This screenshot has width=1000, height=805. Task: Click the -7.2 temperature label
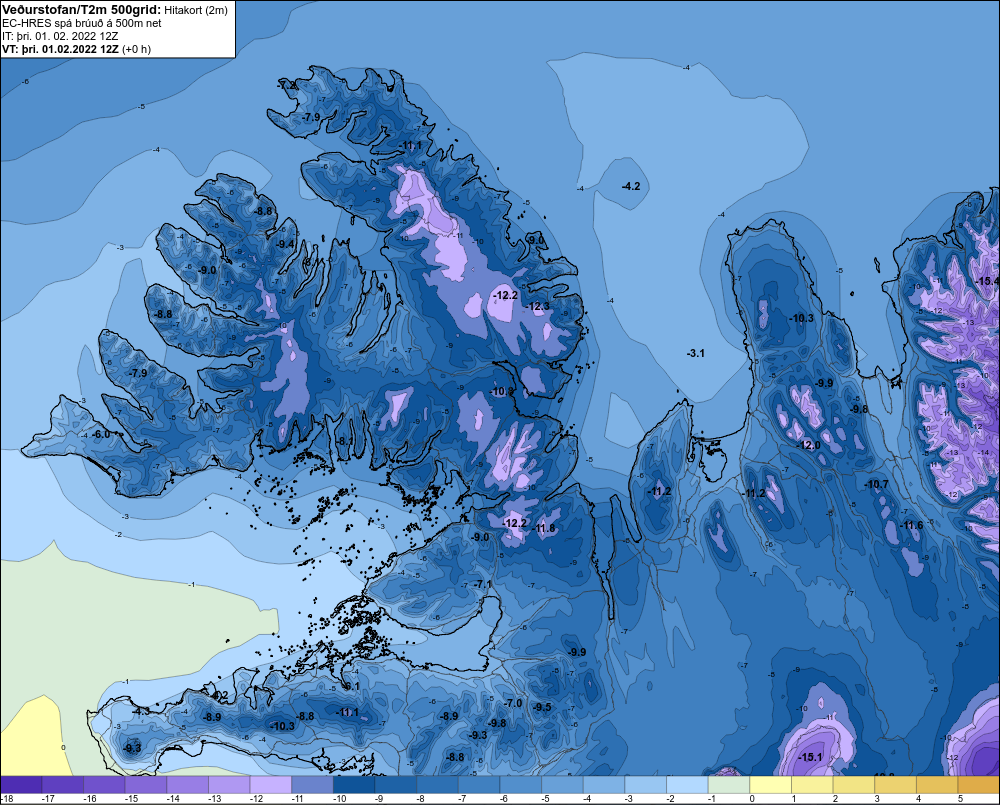tap(286, 85)
